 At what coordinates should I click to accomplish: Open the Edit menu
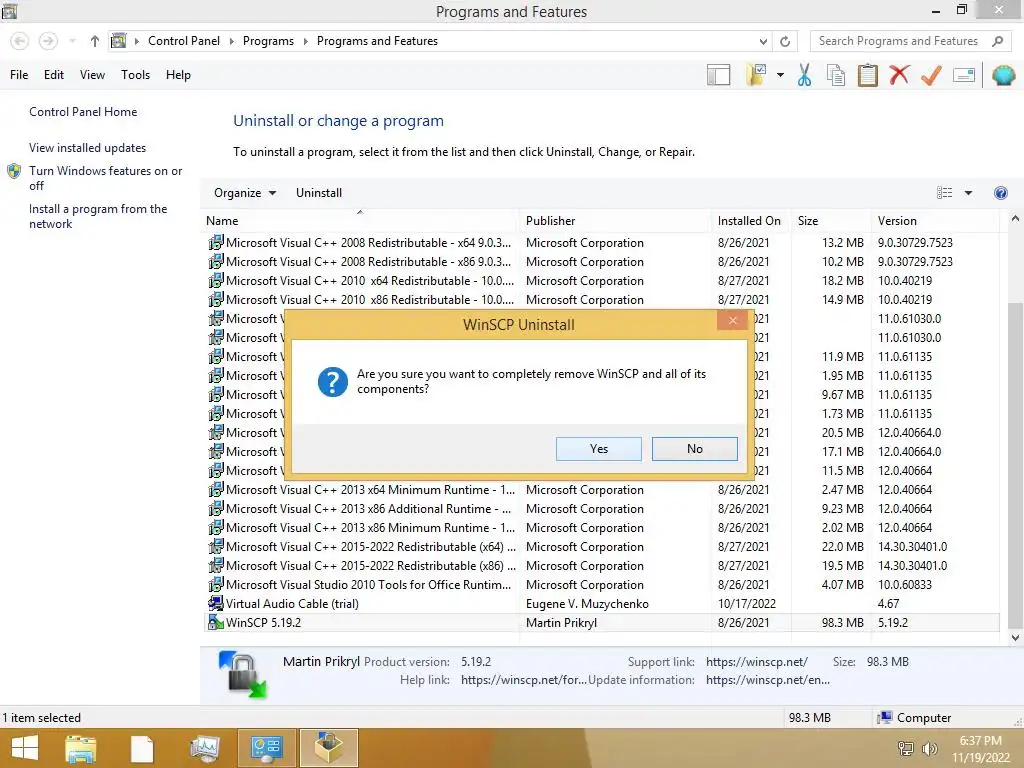point(54,75)
